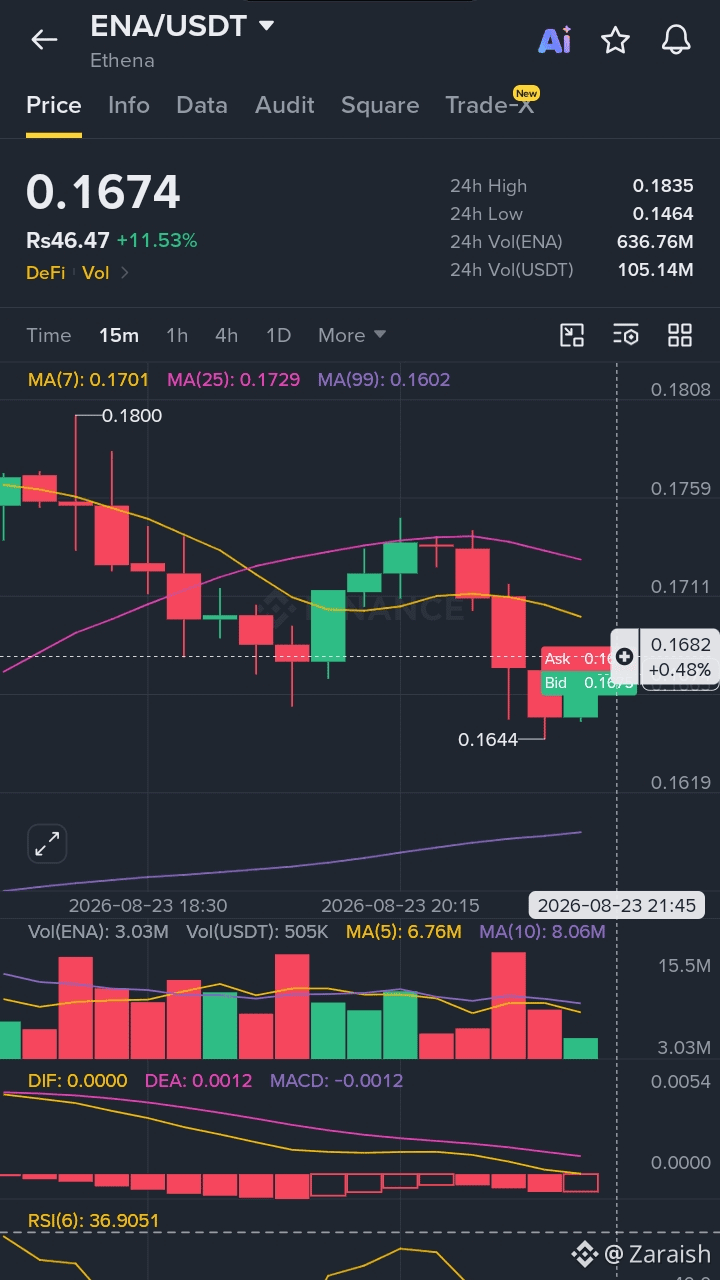This screenshot has width=720, height=1280.
Task: Tap the MA(99): 0.1602 indicator label
Action: (x=384, y=380)
